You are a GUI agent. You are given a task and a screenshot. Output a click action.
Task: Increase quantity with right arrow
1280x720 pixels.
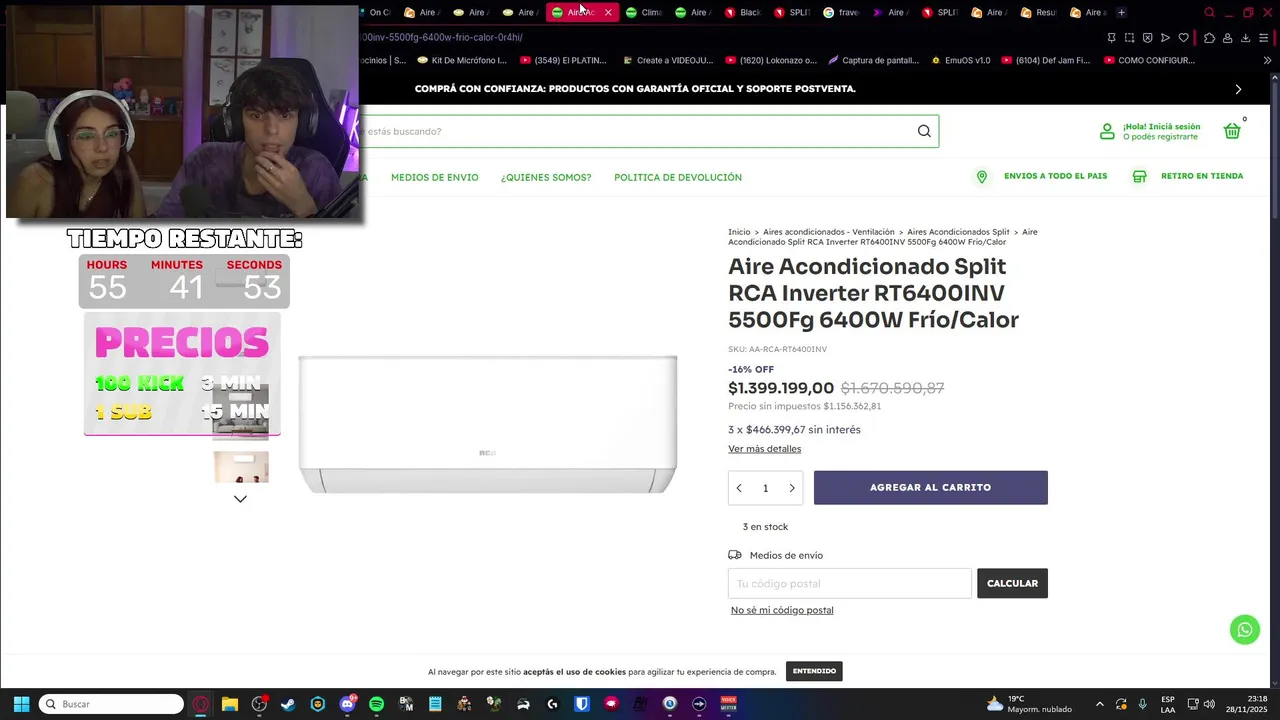tap(792, 488)
